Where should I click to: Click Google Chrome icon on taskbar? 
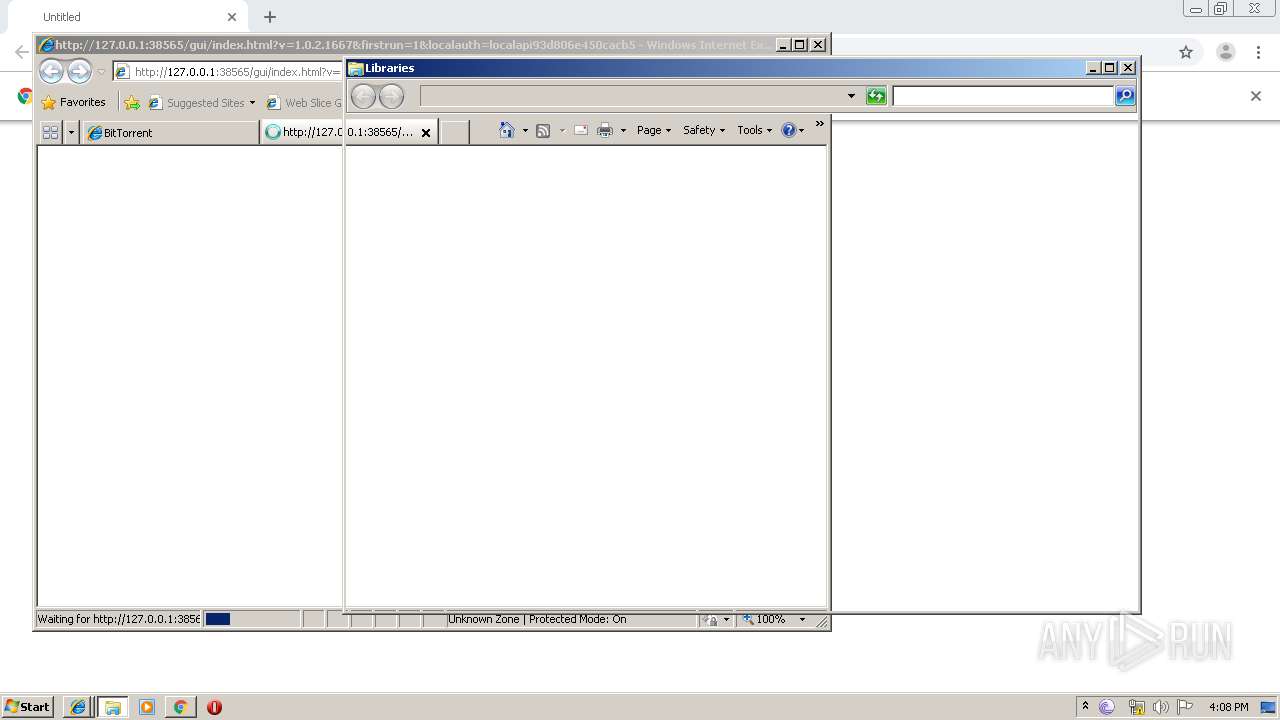coord(180,707)
